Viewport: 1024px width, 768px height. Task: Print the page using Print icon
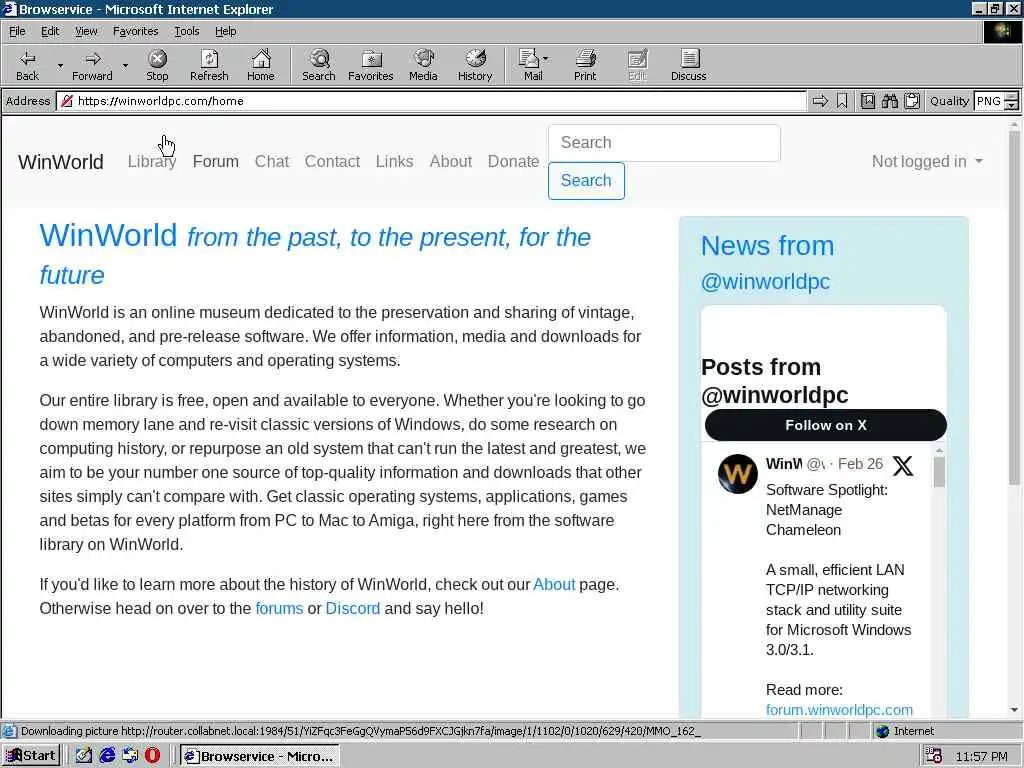pos(585,65)
